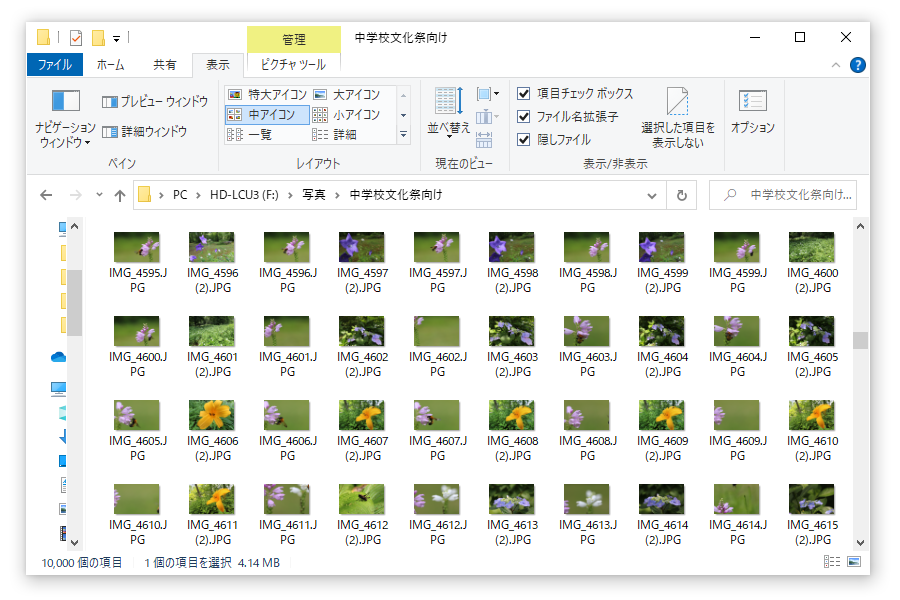Image resolution: width=900 pixels, height=600 pixels.
Task: Select extra large icons layout (特大アイコン)
Action: [267, 94]
